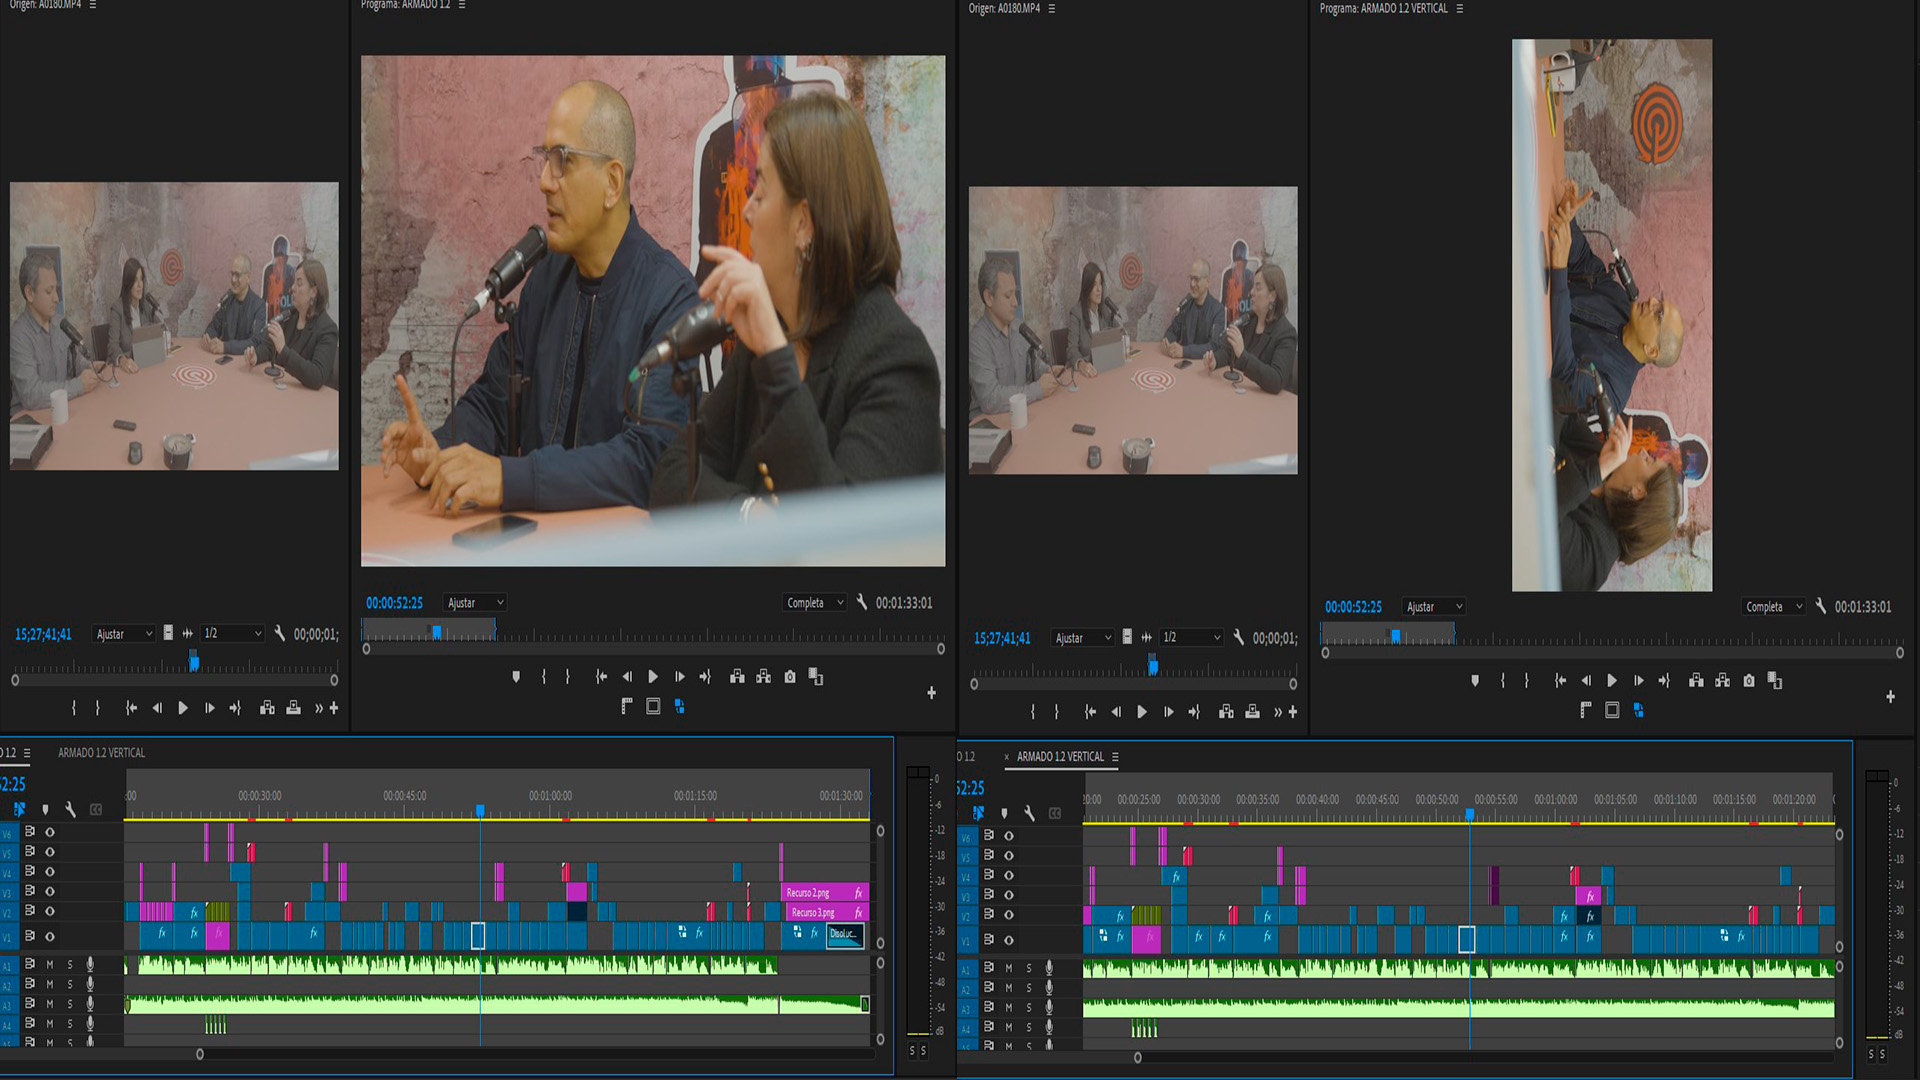The height and width of the screenshot is (1080, 1920).
Task: Toggle captions CC icon in right timeline header
Action: (1054, 813)
